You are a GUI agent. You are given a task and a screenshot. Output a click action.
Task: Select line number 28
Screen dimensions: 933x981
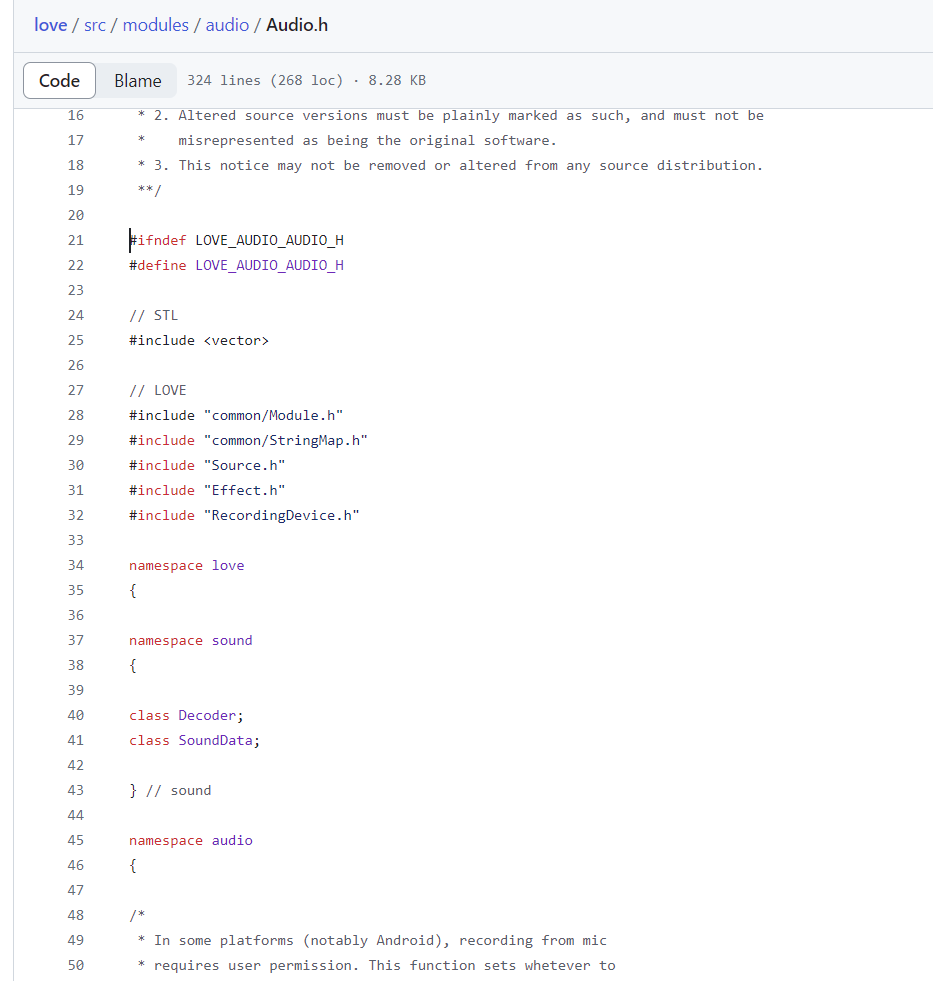[76, 415]
